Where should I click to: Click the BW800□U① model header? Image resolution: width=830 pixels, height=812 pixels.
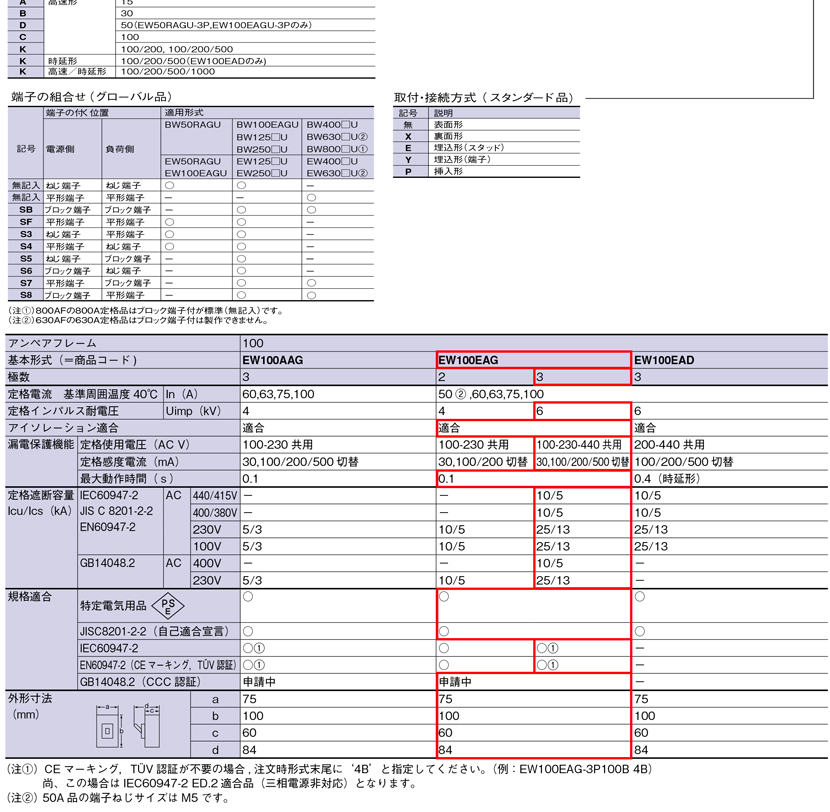[337, 149]
